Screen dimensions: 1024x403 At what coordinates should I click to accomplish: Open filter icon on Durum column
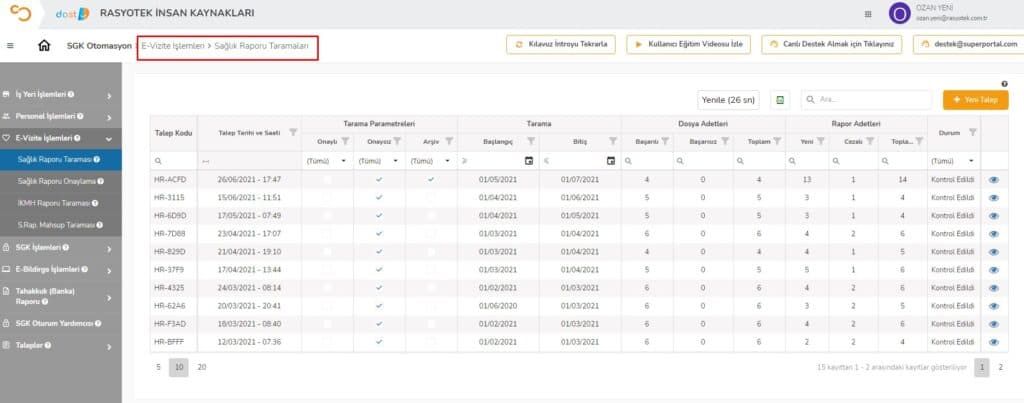click(x=972, y=132)
